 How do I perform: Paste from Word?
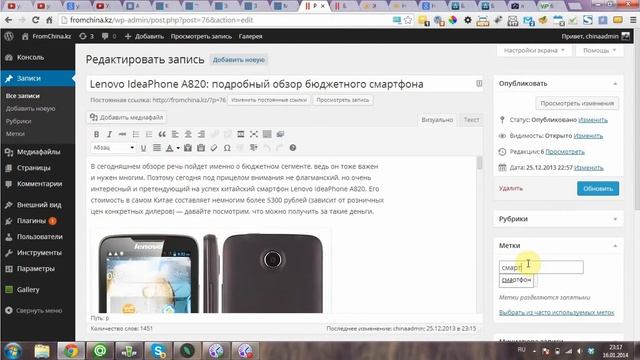tap(201, 148)
